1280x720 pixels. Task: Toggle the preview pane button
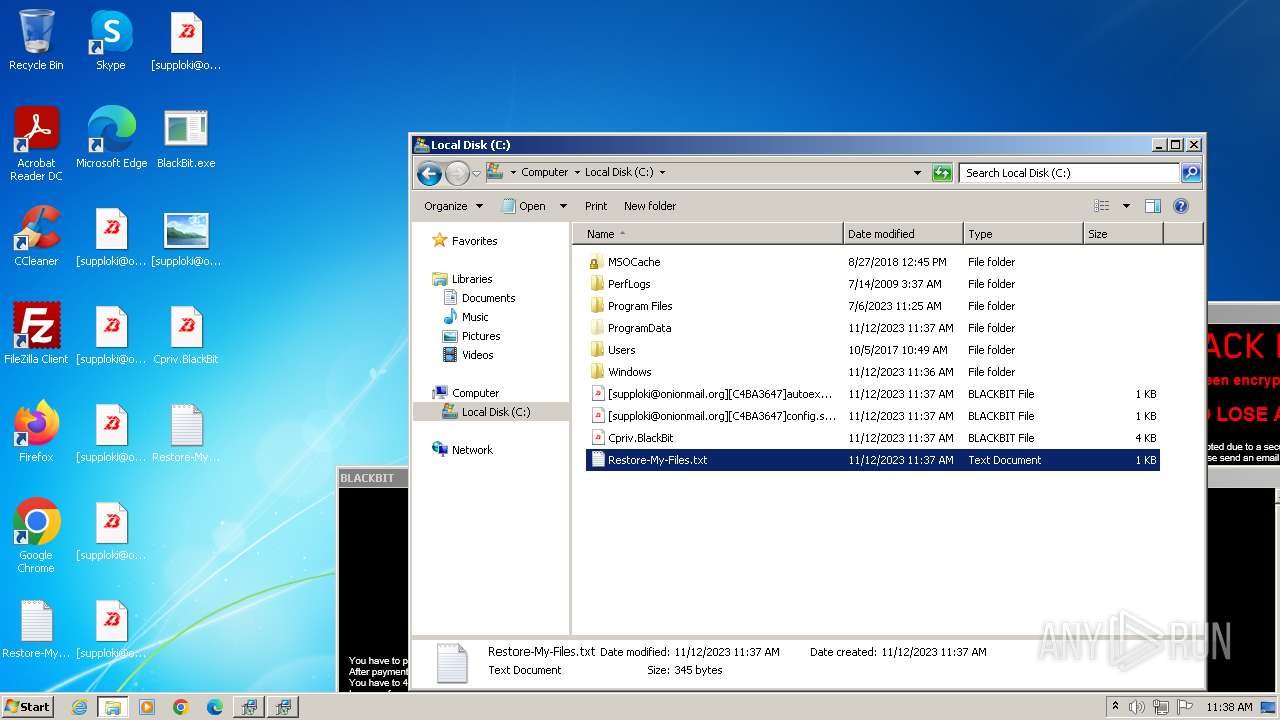tap(1152, 206)
